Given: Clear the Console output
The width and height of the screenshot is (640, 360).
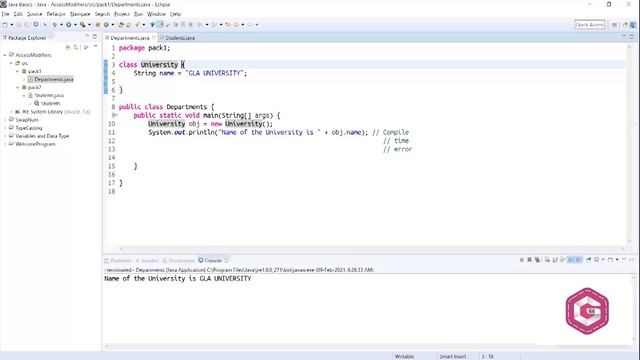Looking at the screenshot, I should point(547,260).
